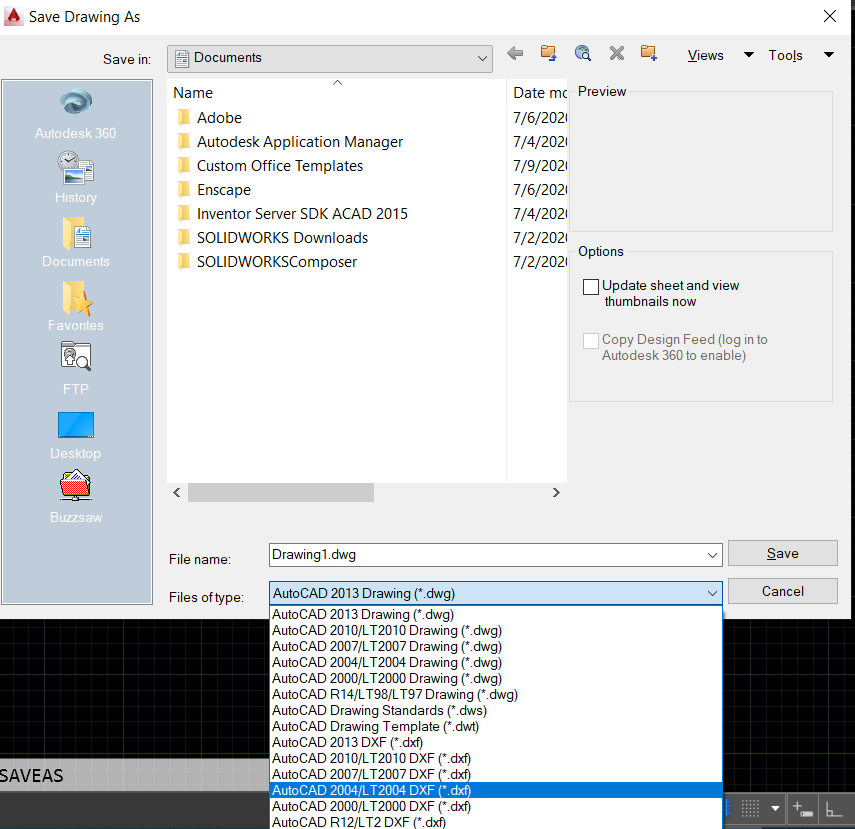Toggle Copy Design Feed checkbox
855x829 pixels.
pos(590,340)
